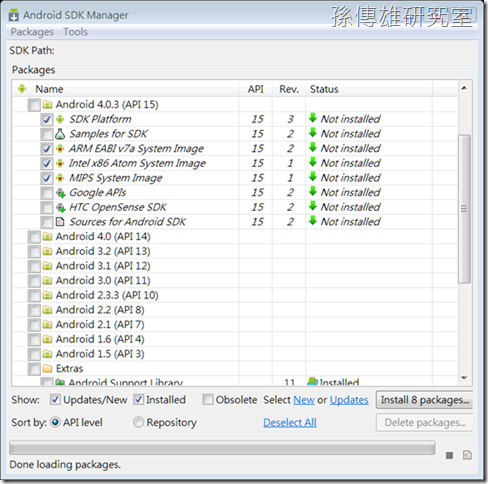Uncheck the ARM EABI v7a System Image checkbox
The width and height of the screenshot is (488, 484).
click(x=47, y=149)
